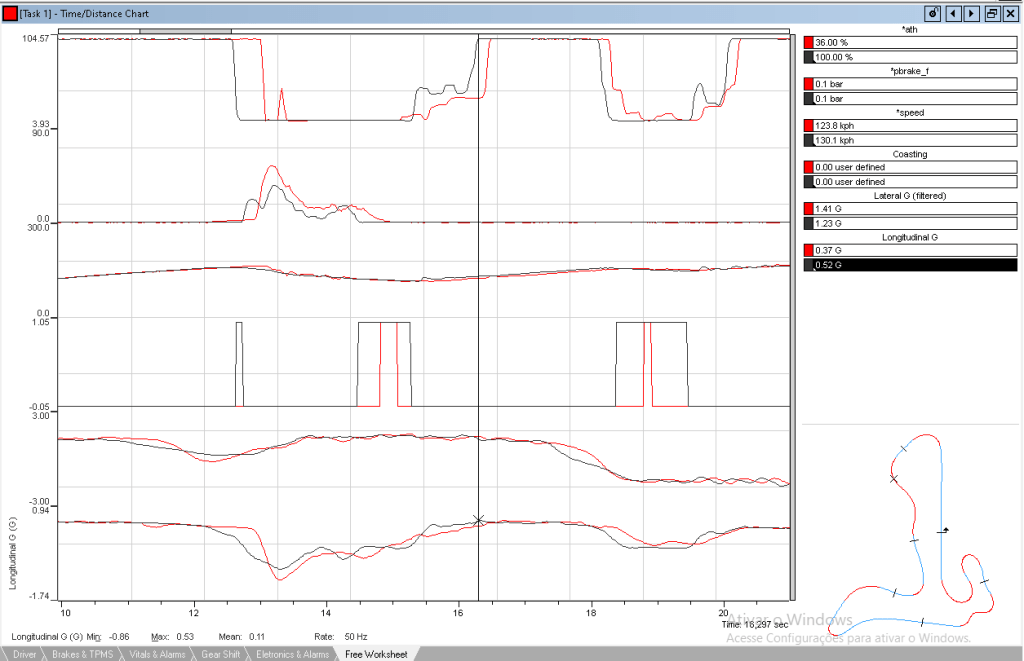Go to the Gear Shift tab
The height and width of the screenshot is (661, 1024).
(221, 654)
